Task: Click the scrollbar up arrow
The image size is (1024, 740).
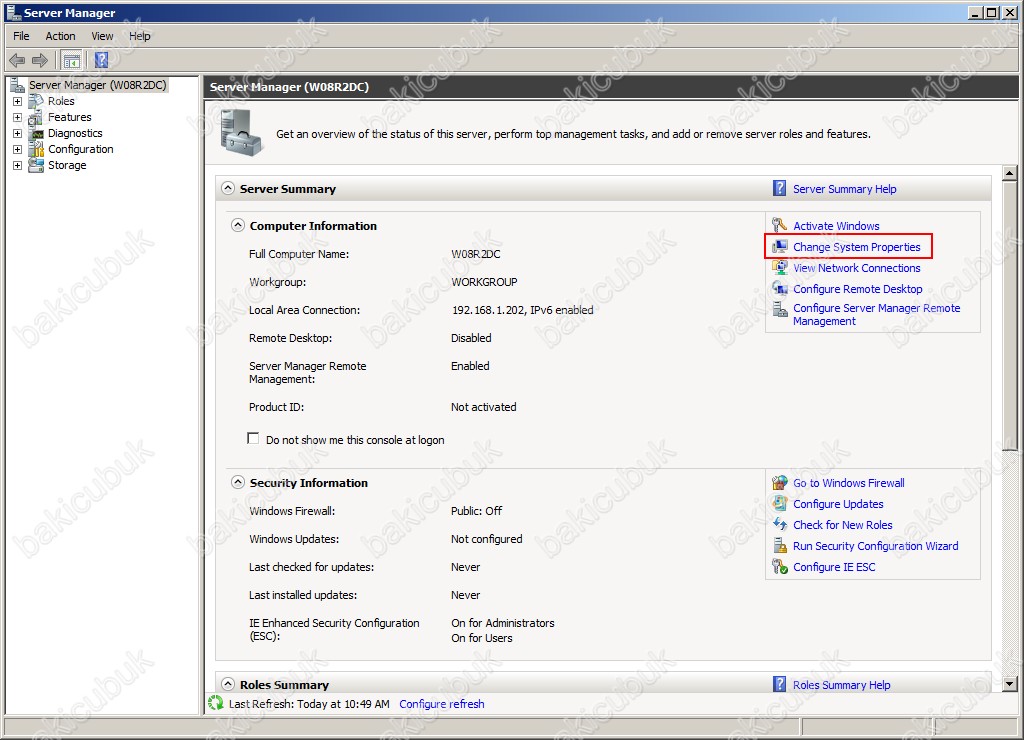Action: [x=1010, y=173]
